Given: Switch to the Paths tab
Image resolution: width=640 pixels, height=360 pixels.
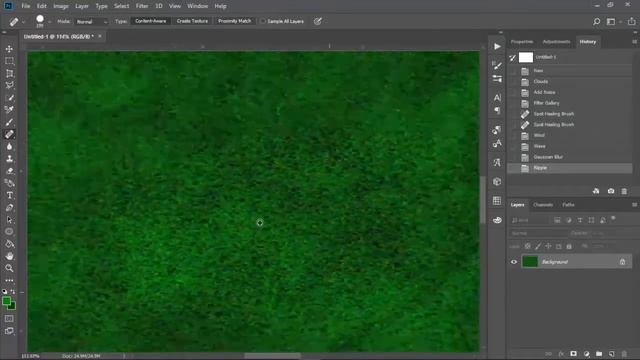Looking at the screenshot, I should (x=568, y=205).
